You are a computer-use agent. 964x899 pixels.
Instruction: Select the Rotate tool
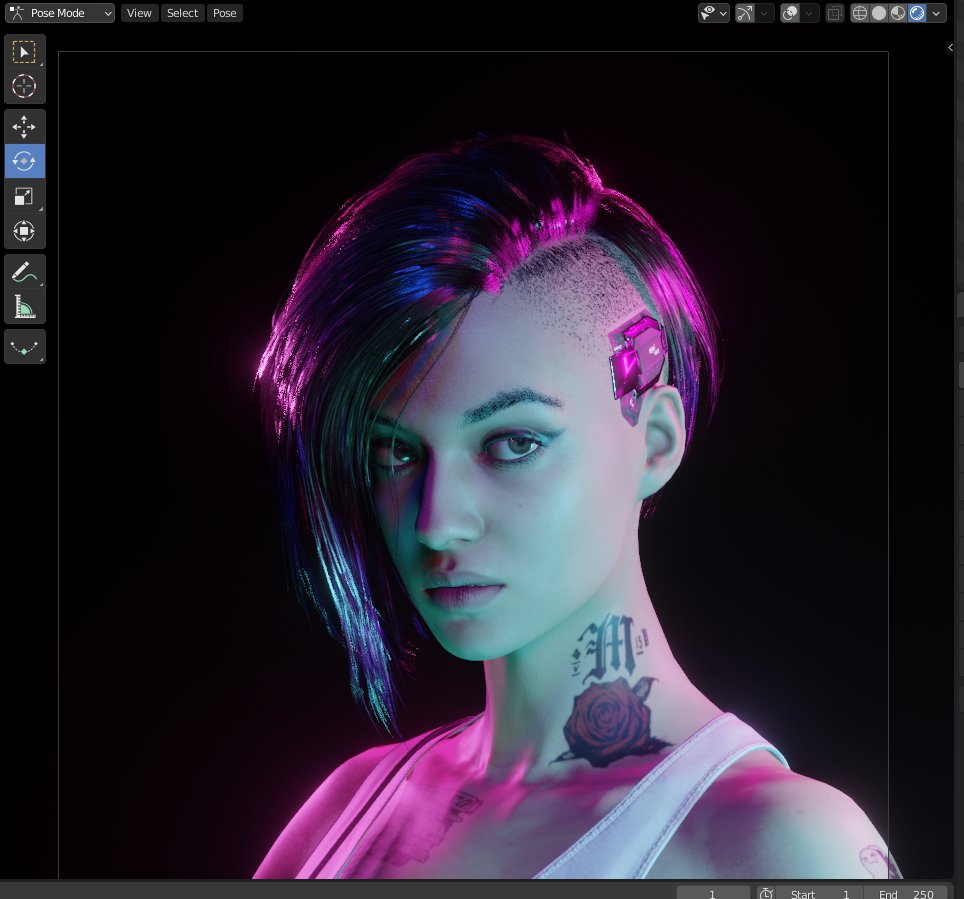(x=25, y=161)
